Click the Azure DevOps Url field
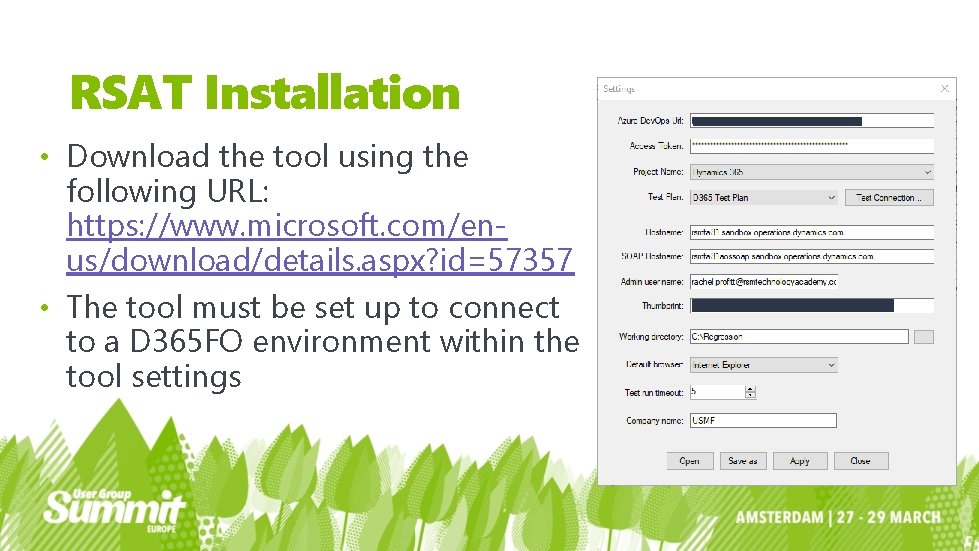 pos(812,121)
